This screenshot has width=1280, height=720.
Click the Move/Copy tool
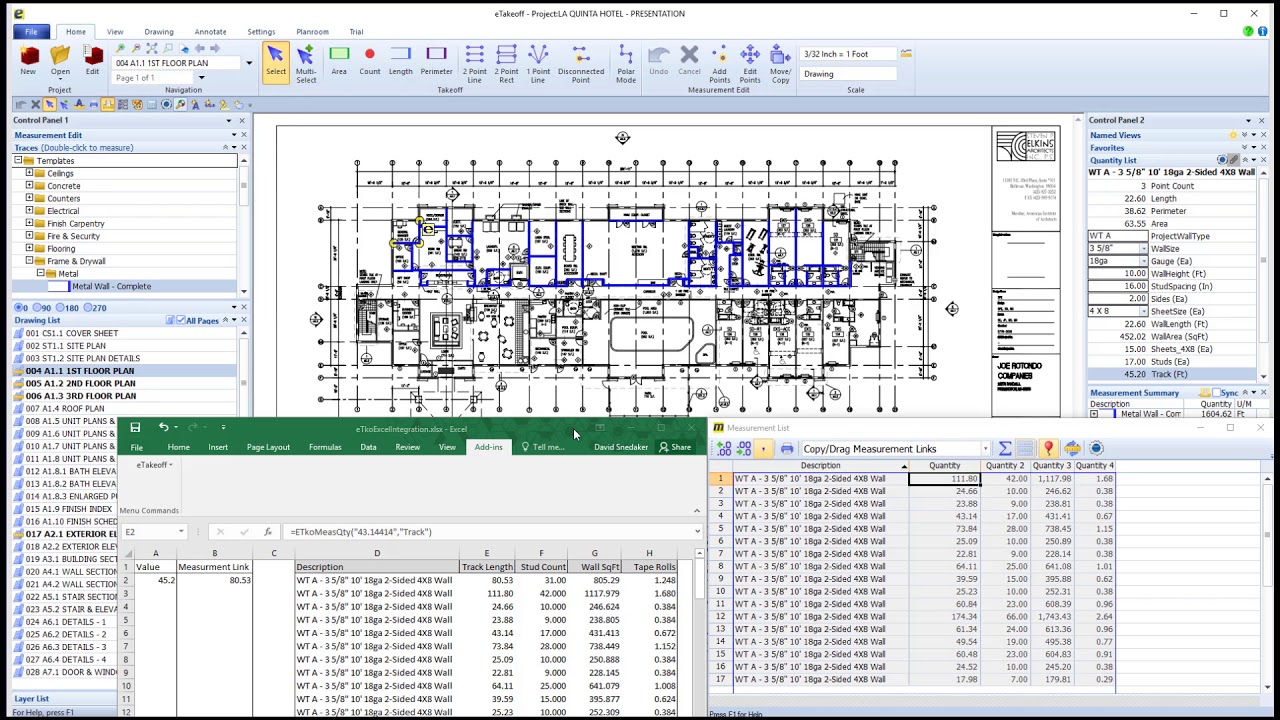[x=780, y=63]
